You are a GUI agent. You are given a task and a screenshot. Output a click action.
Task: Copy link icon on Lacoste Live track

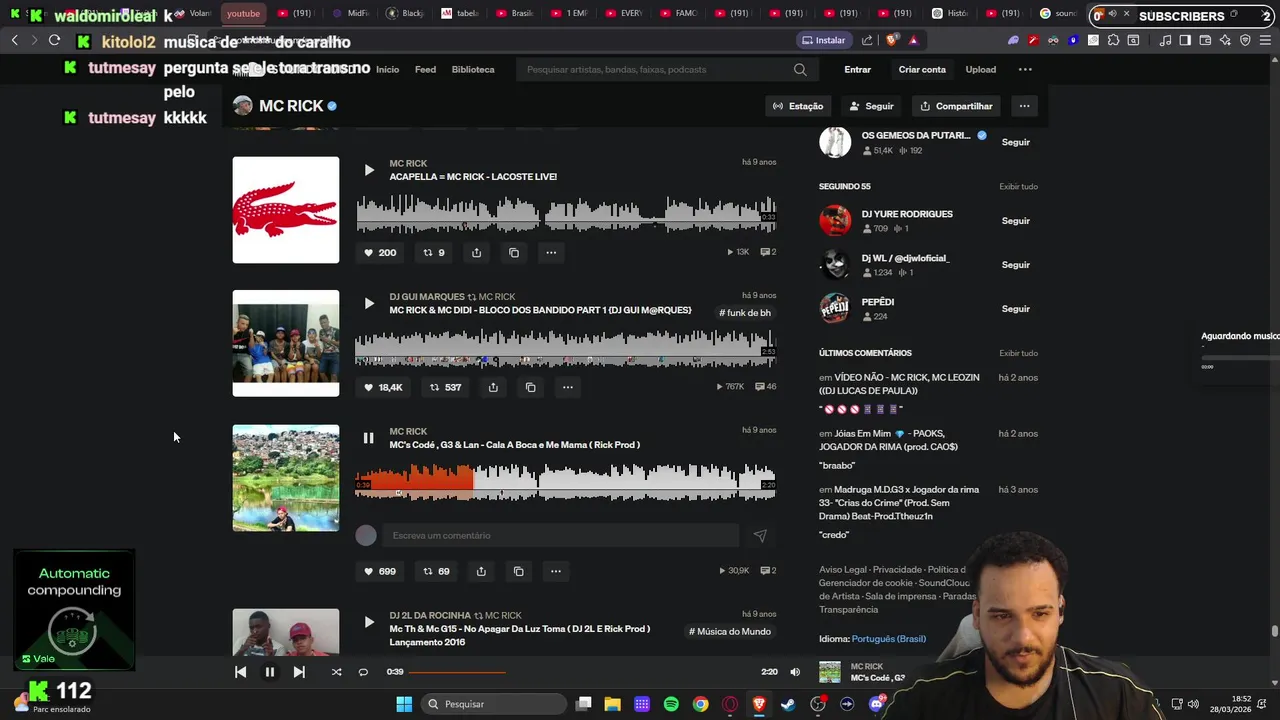[514, 253]
